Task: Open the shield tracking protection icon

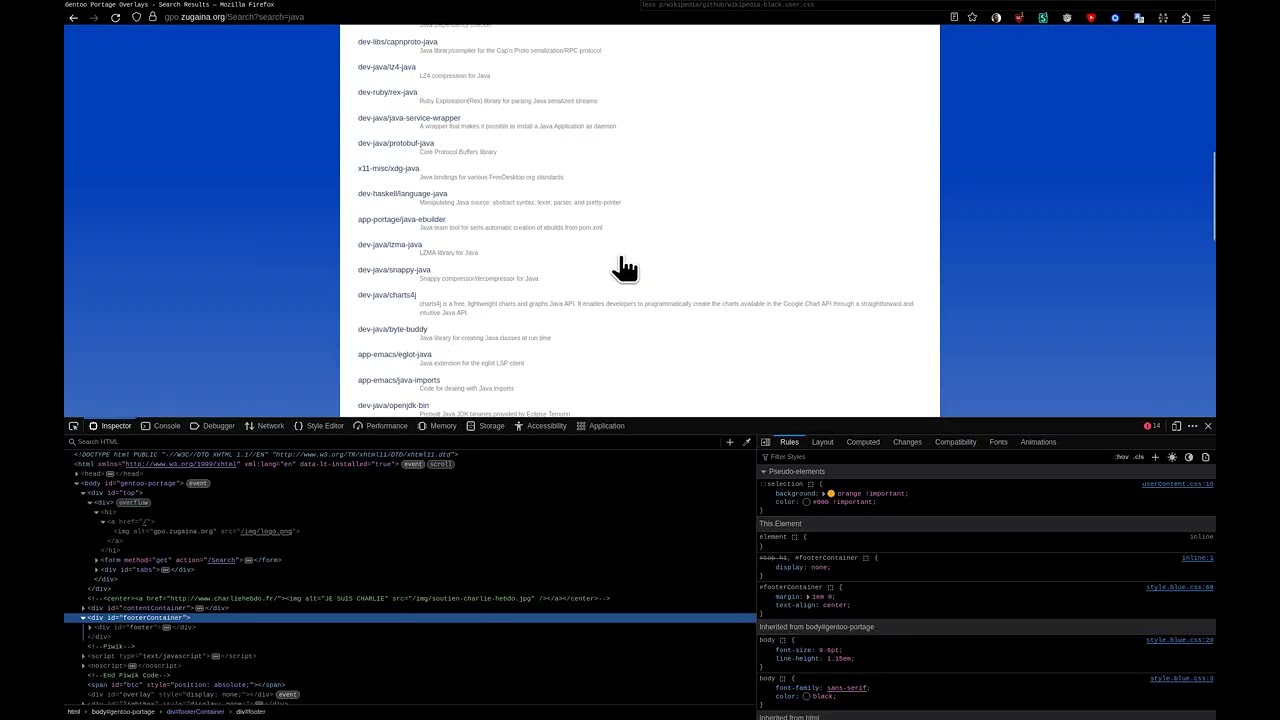Action: tap(137, 17)
